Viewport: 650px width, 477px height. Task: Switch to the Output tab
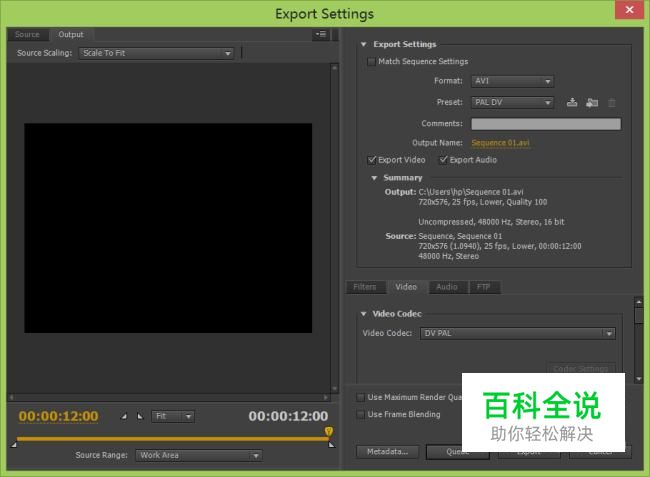(x=71, y=34)
